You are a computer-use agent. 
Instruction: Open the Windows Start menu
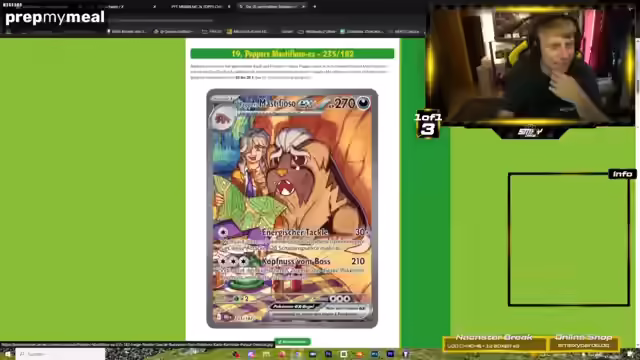[x=7, y=354]
